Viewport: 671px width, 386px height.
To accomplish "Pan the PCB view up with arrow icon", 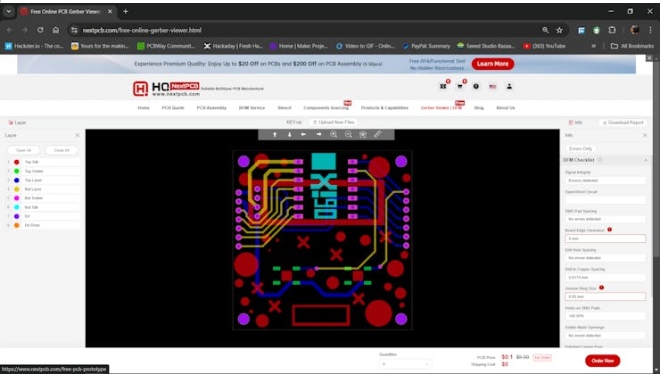I will pos(275,135).
